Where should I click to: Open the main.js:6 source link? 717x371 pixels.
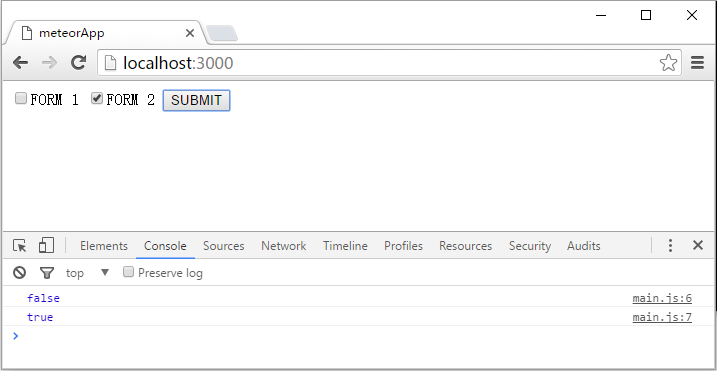tap(662, 299)
